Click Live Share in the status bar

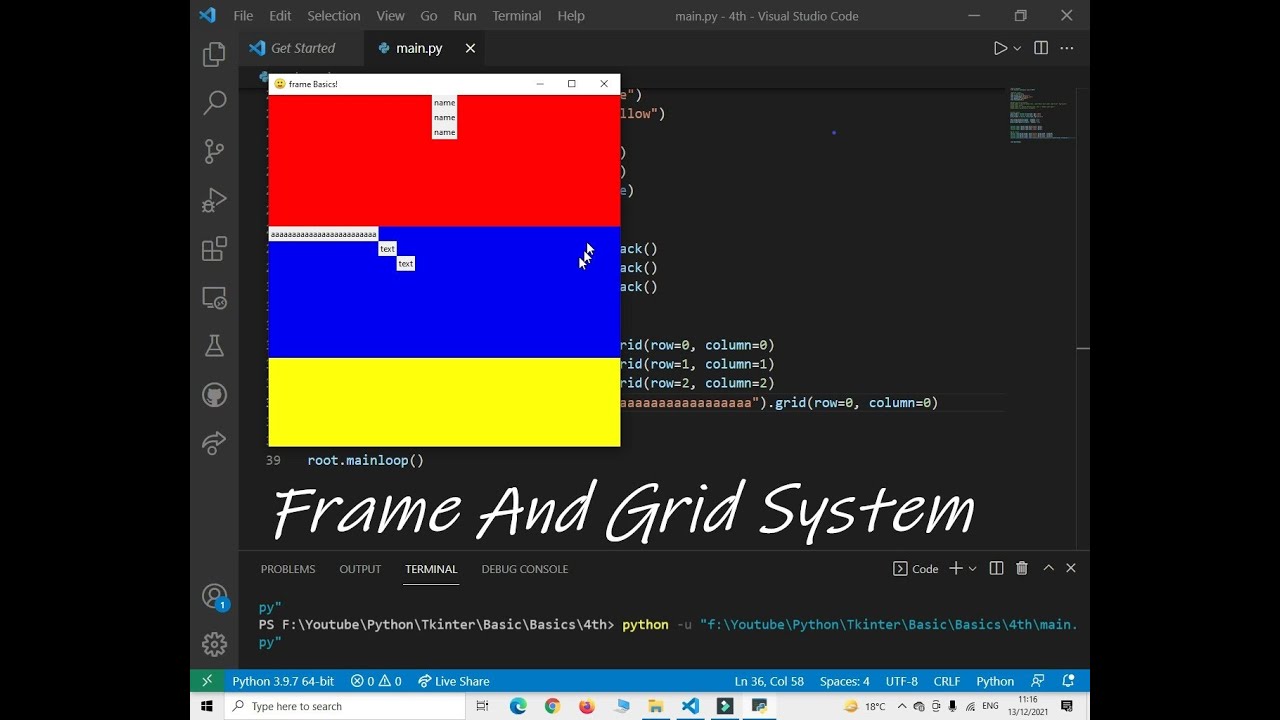453,681
